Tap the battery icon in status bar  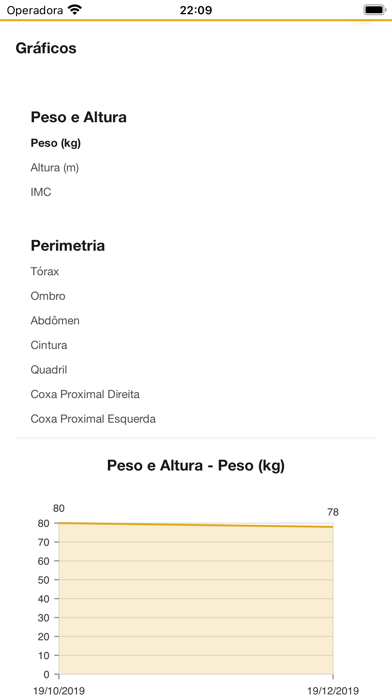coord(374,10)
